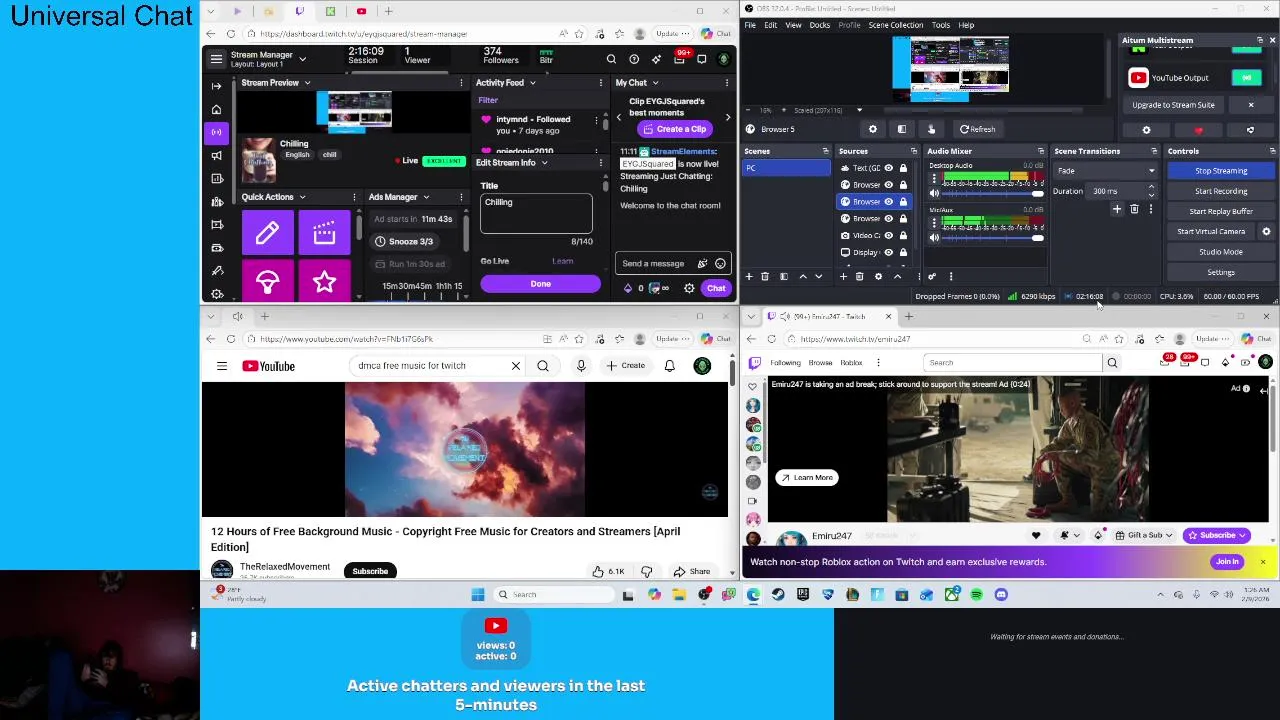The image size is (1280, 720).
Task: Open Twitch dashboard hamburger menu
Action: click(216, 59)
